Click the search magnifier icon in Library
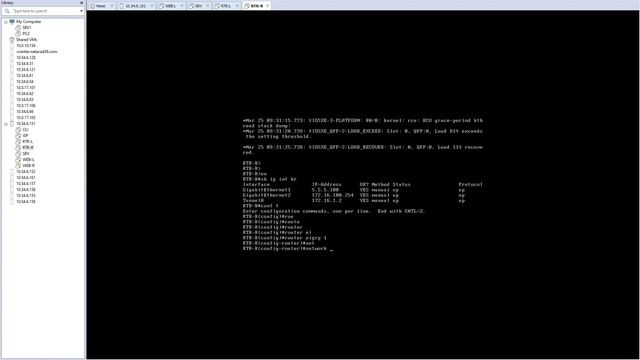The width and height of the screenshot is (640, 360). [7, 11]
